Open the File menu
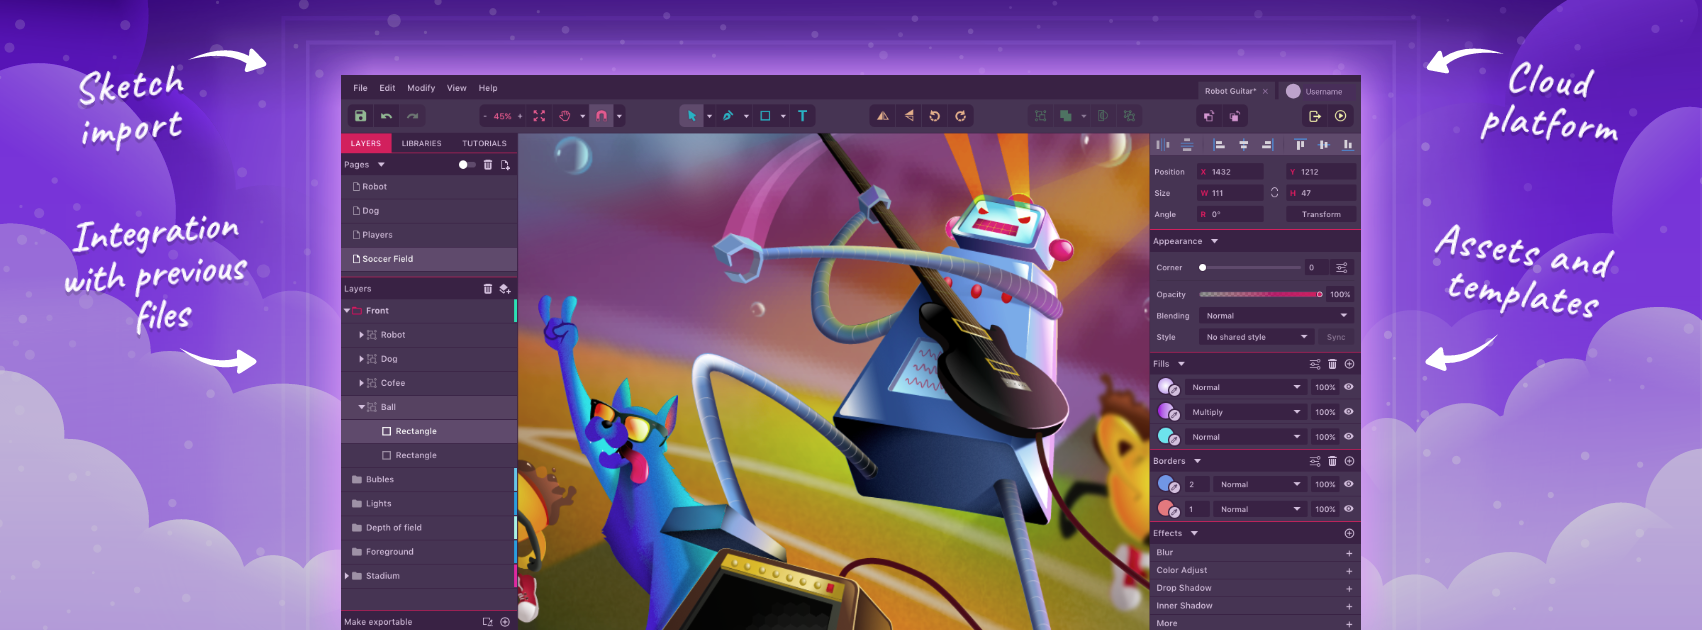The image size is (1702, 630). (x=360, y=88)
